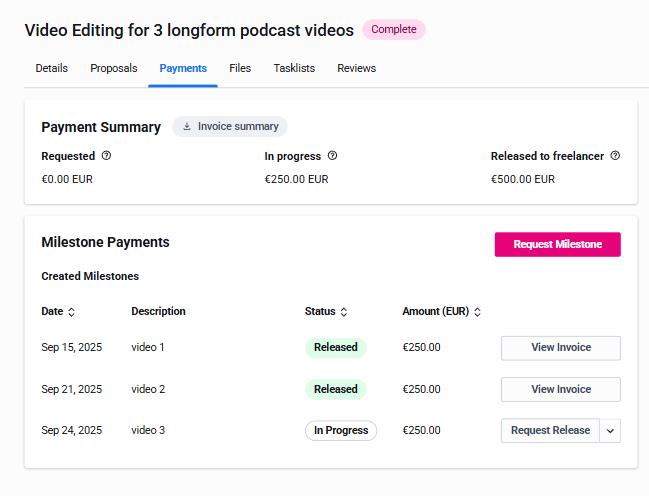Click the help icon next to Requested
The width and height of the screenshot is (649, 496).
(x=107, y=156)
